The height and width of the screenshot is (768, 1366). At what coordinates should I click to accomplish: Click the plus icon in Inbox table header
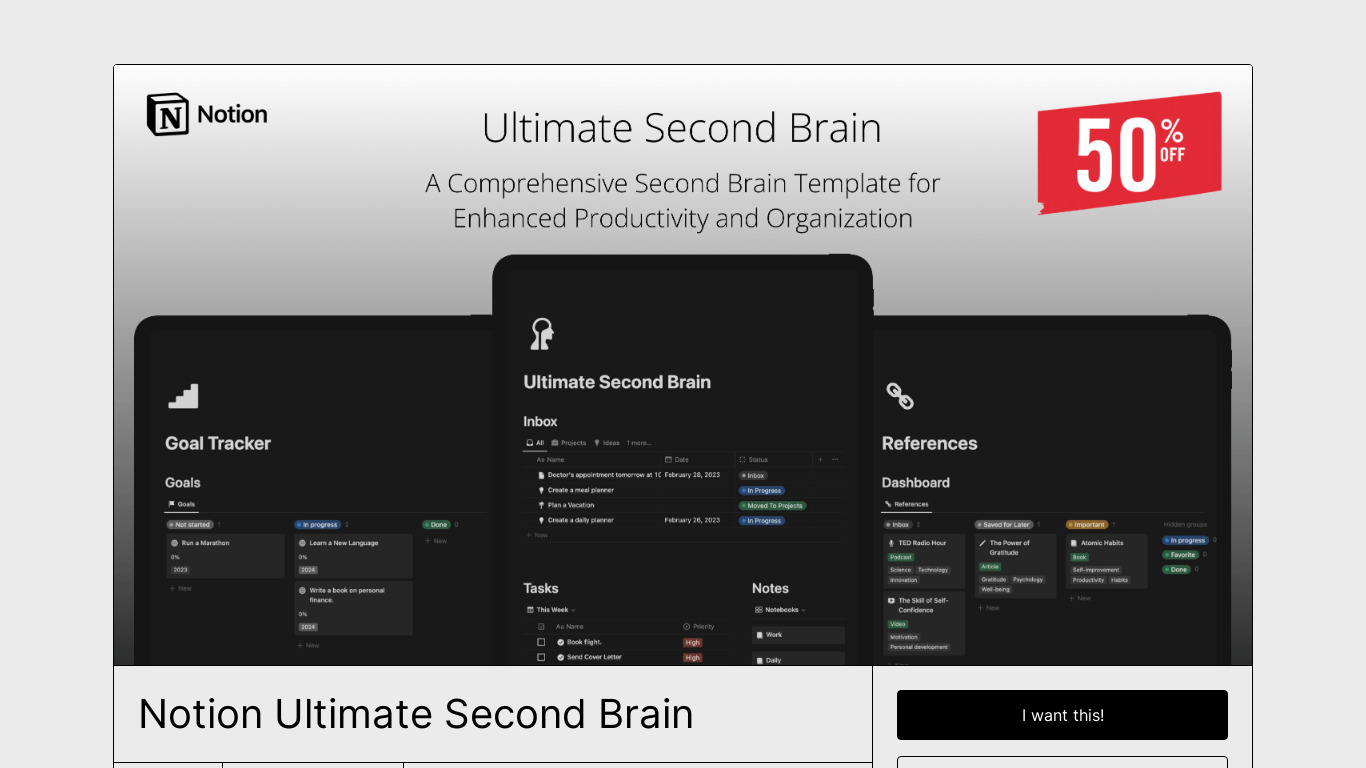(821, 459)
